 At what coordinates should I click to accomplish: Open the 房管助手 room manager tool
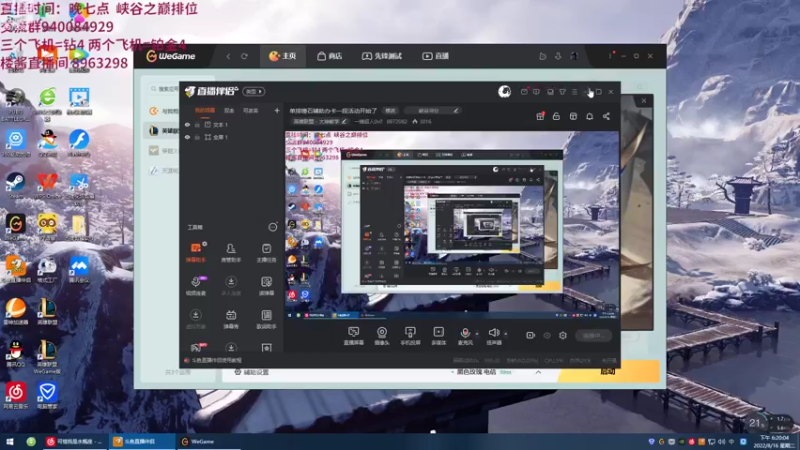(x=231, y=253)
